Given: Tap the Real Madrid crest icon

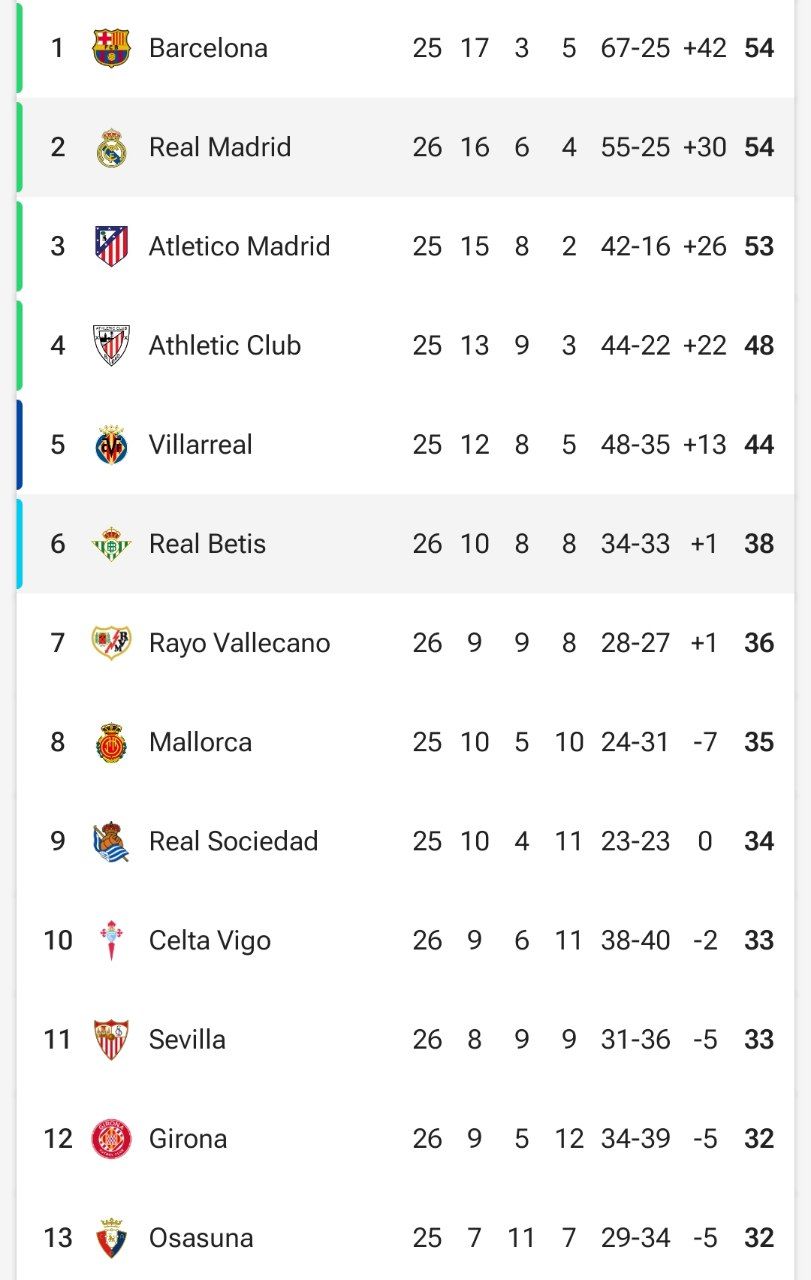Looking at the screenshot, I should 111,147.
